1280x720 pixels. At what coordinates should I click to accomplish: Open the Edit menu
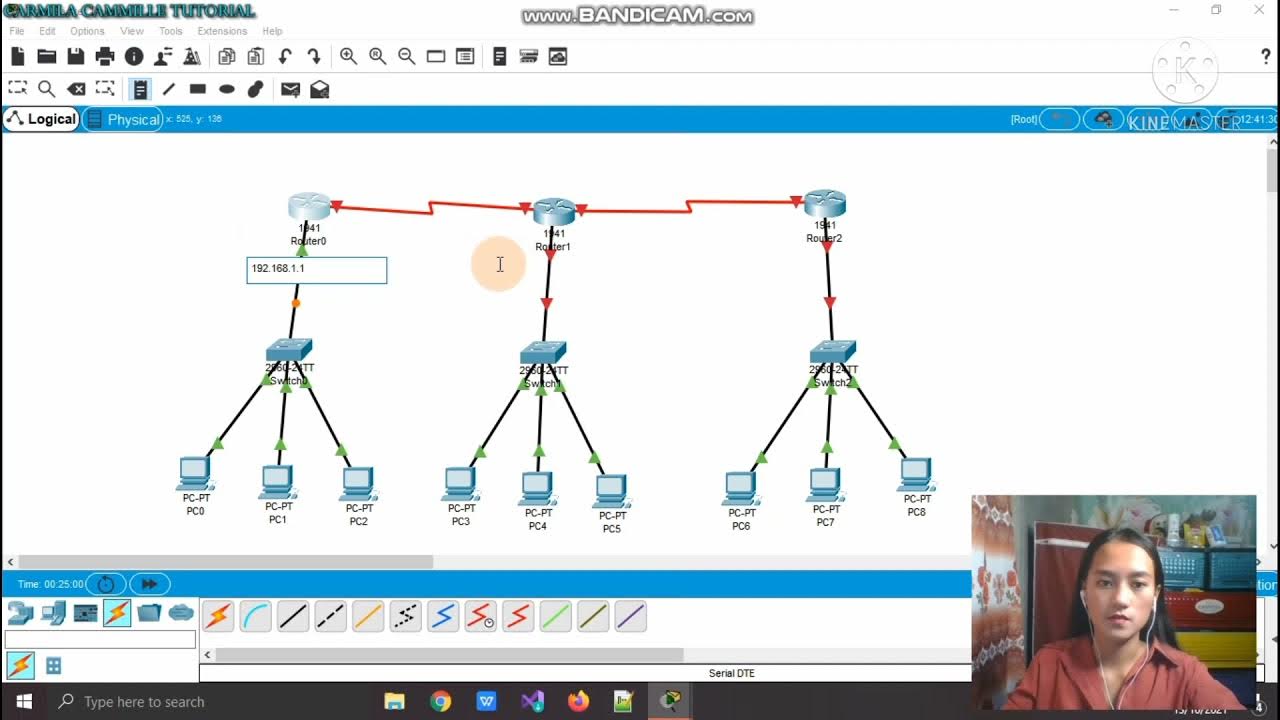click(47, 31)
